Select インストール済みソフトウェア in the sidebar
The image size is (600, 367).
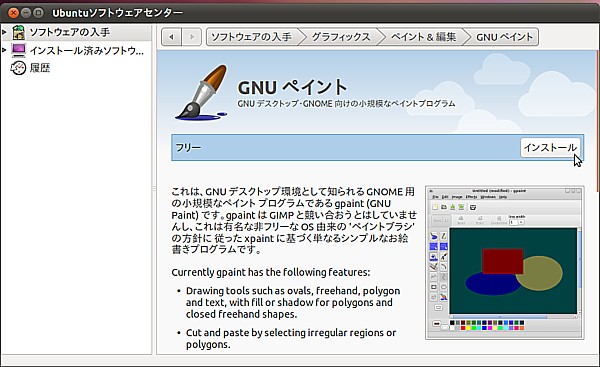coord(87,51)
